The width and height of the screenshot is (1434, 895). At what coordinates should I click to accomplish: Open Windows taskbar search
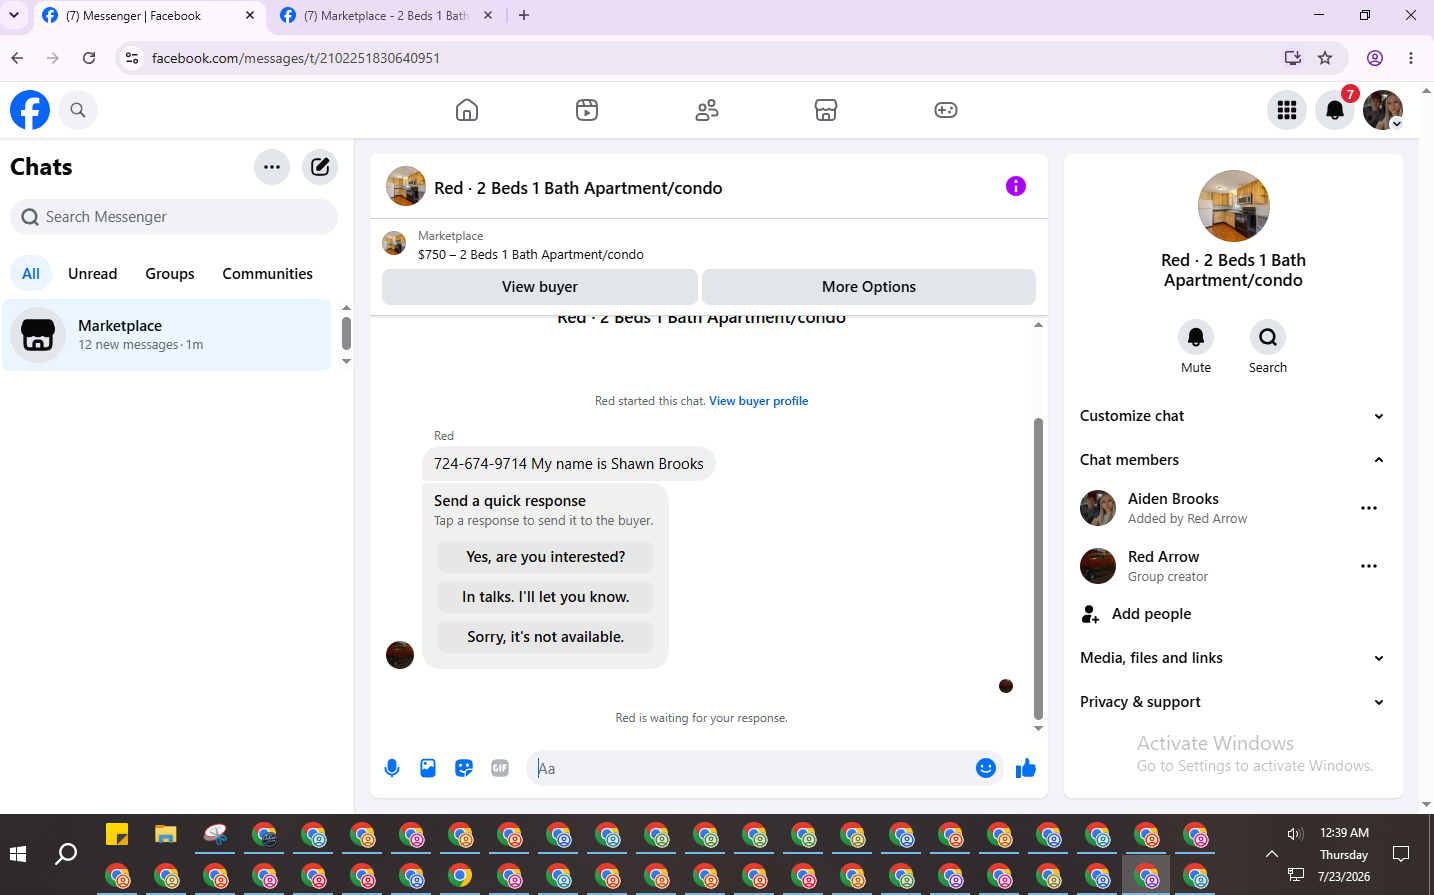pos(66,854)
